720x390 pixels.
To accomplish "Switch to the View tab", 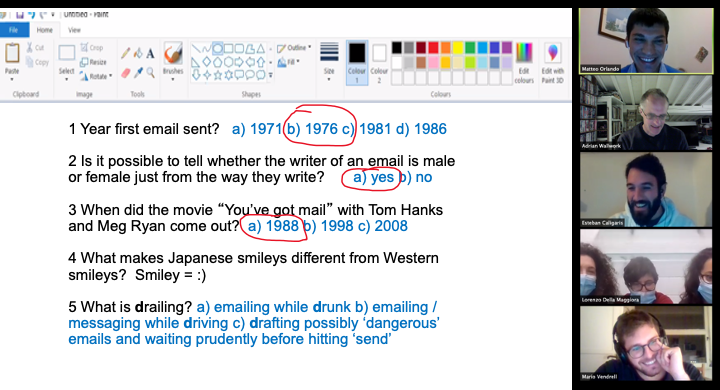I will [x=74, y=30].
